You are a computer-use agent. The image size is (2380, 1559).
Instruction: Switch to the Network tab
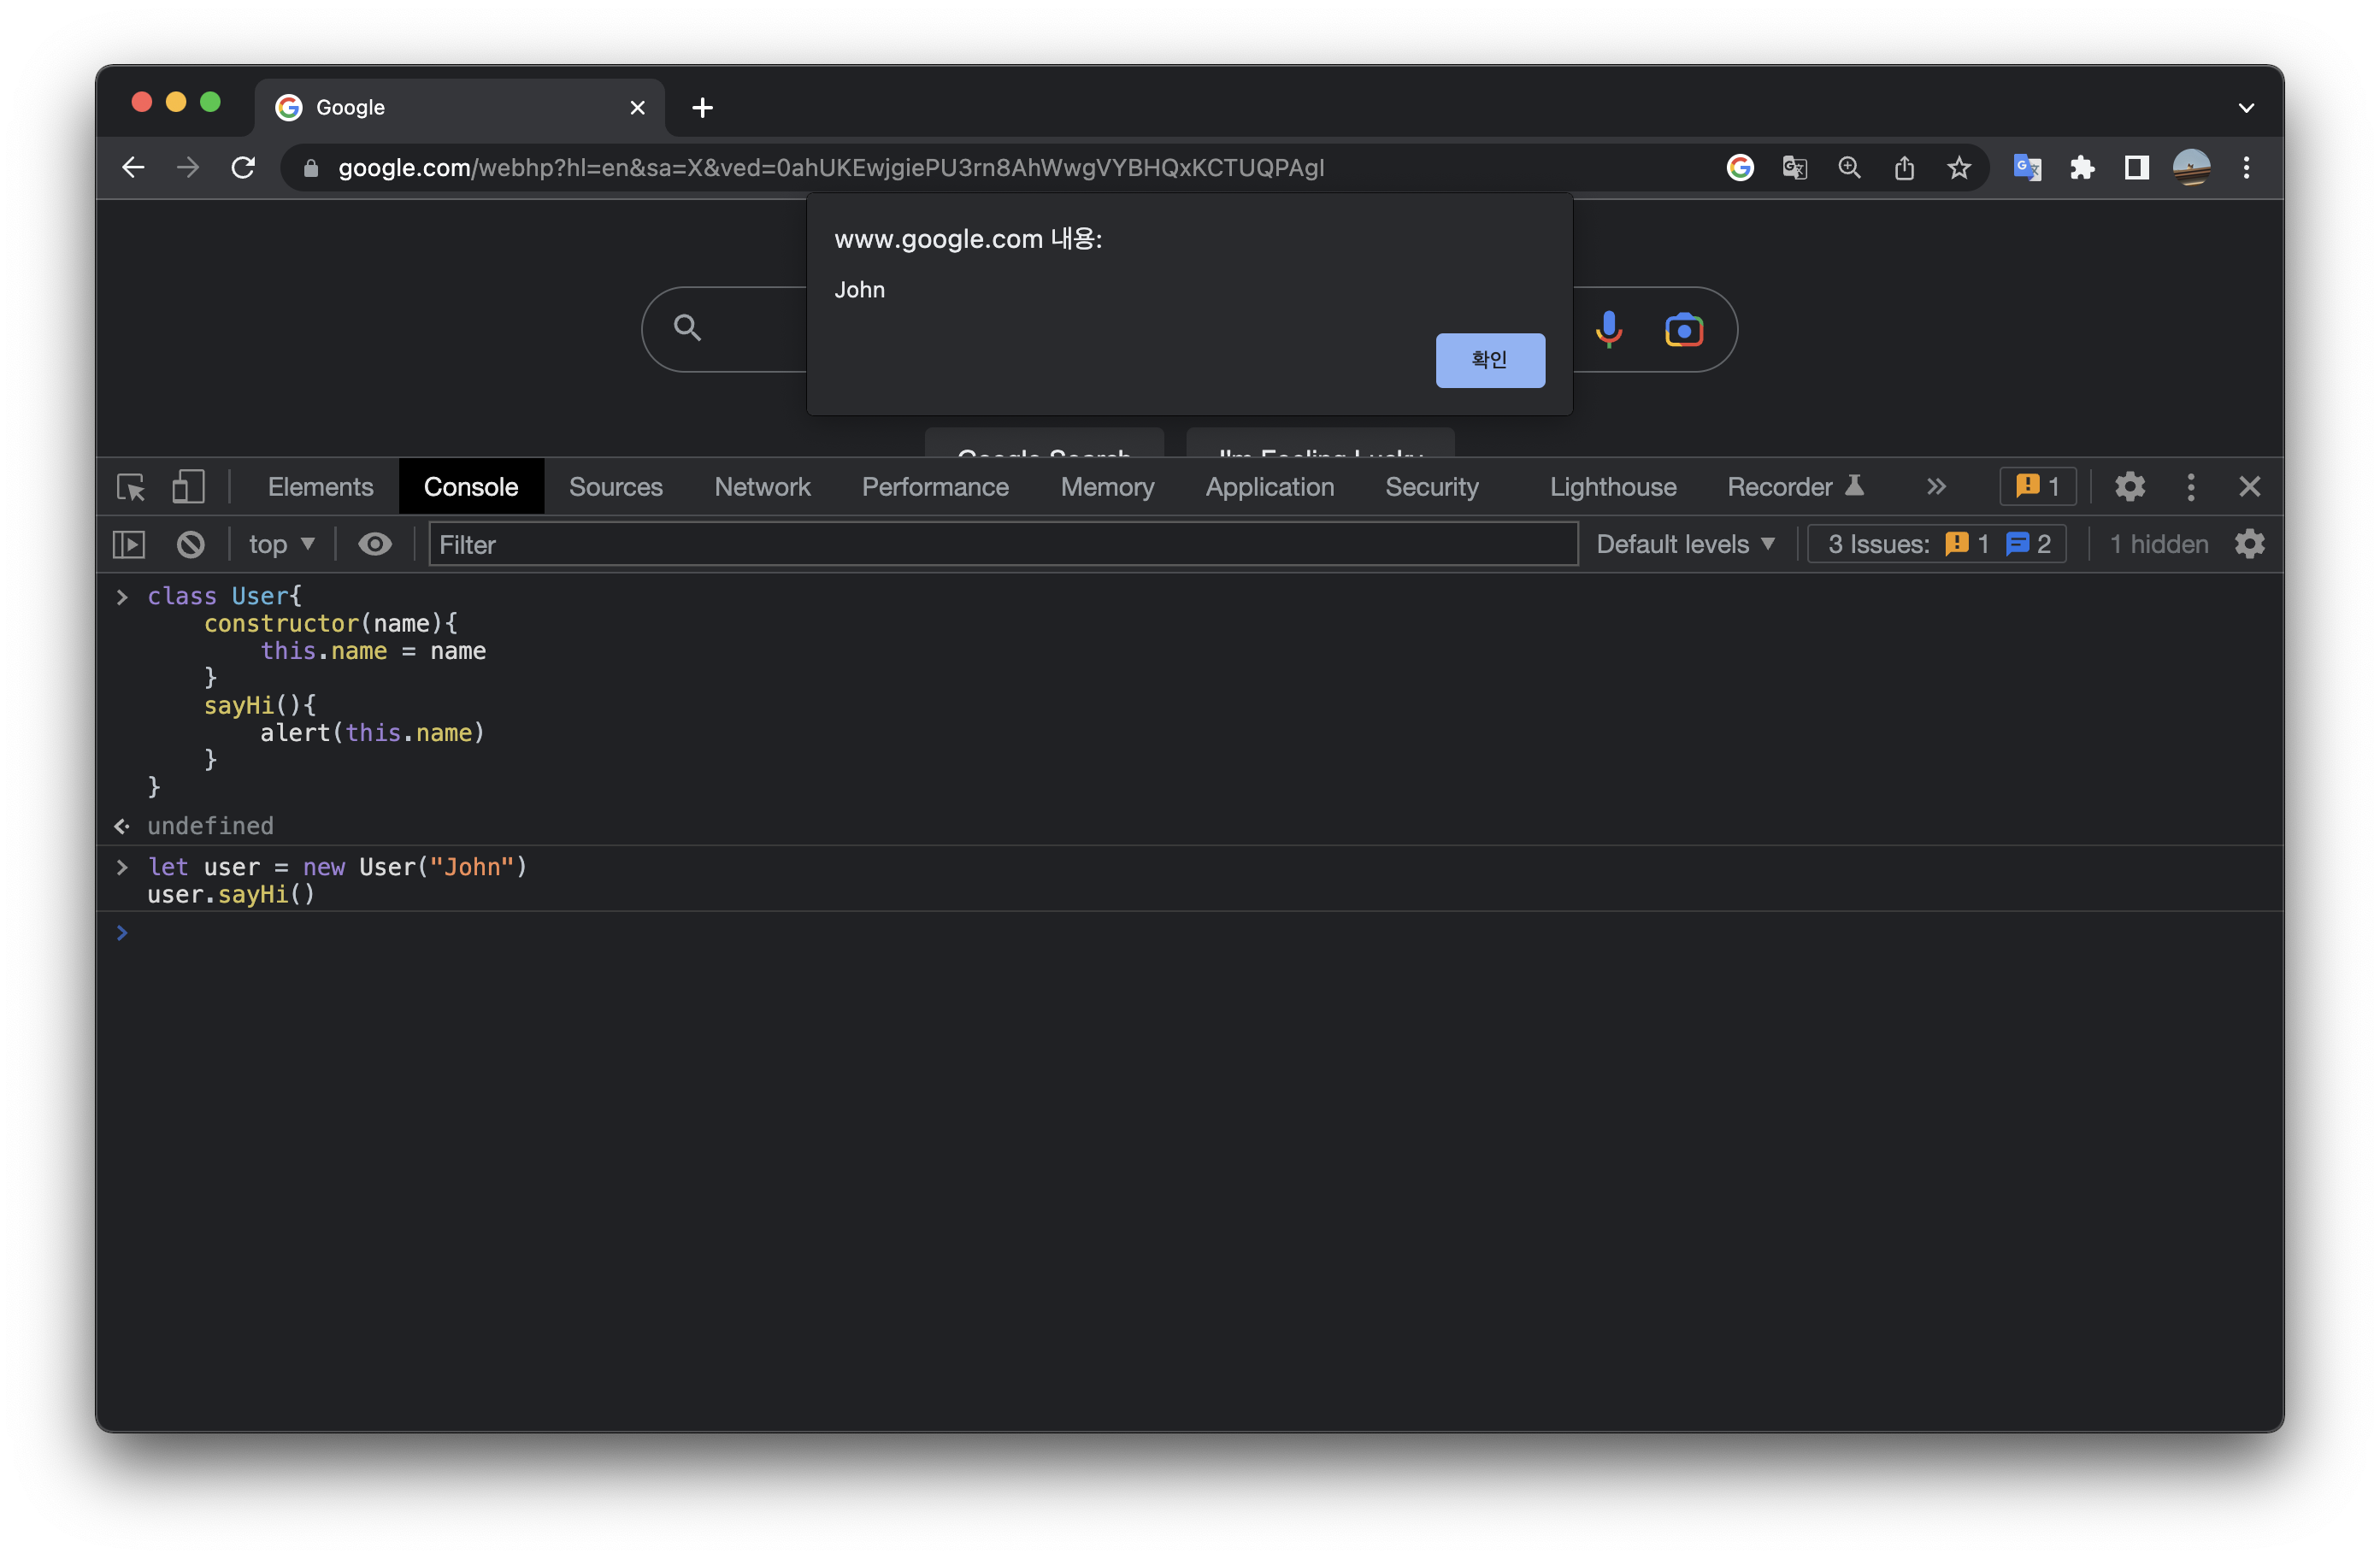pyautogui.click(x=762, y=487)
